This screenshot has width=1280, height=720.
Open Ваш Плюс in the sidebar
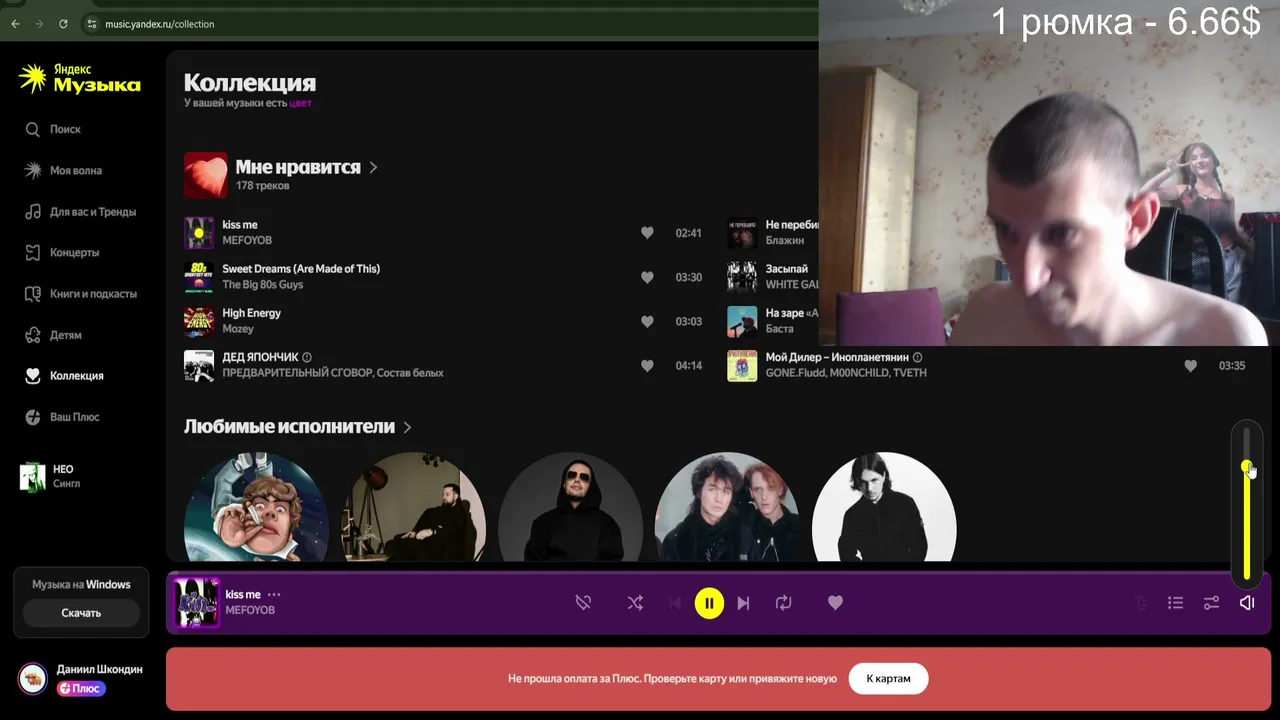75,416
